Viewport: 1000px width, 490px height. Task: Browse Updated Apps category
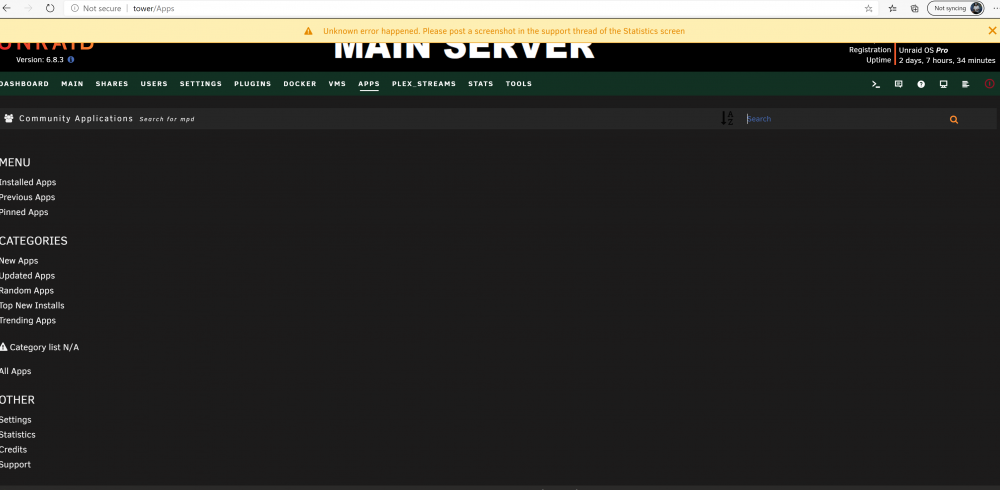tap(27, 276)
